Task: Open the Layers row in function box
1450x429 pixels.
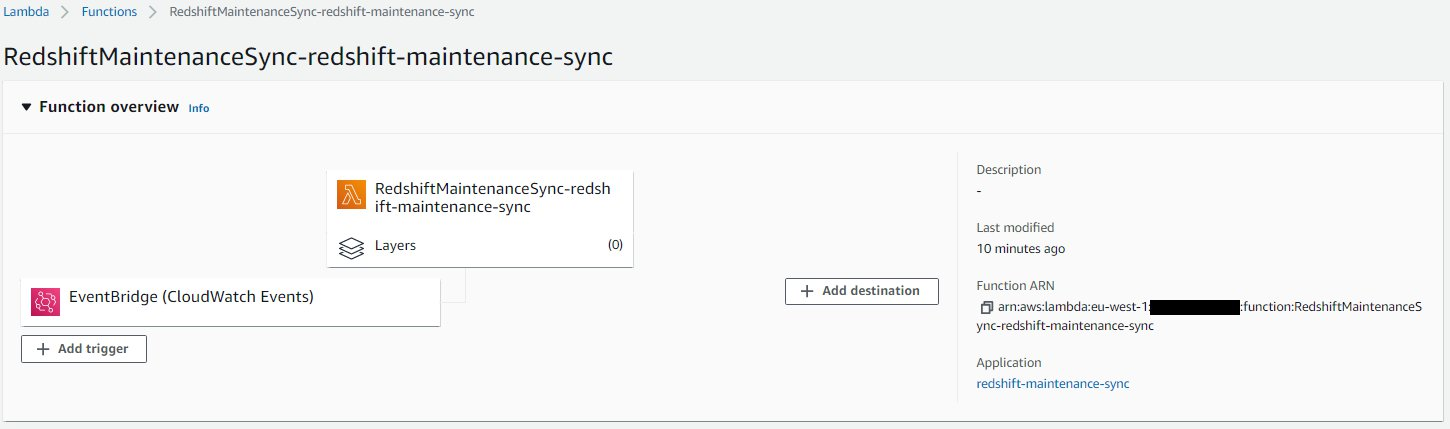Action: point(480,246)
